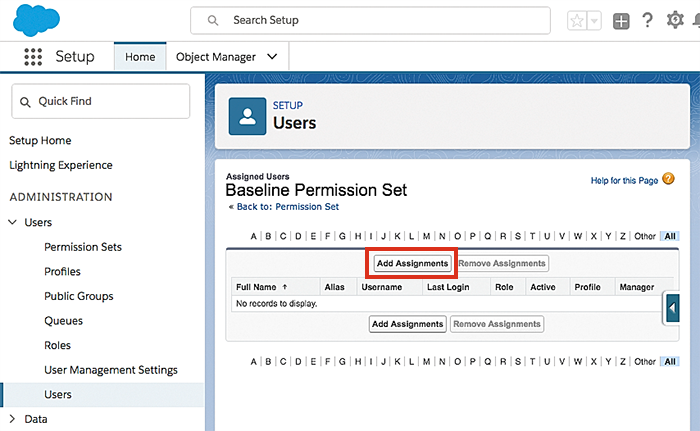Click the Profile column header
Screen dimensions: 700x431
tap(588, 287)
